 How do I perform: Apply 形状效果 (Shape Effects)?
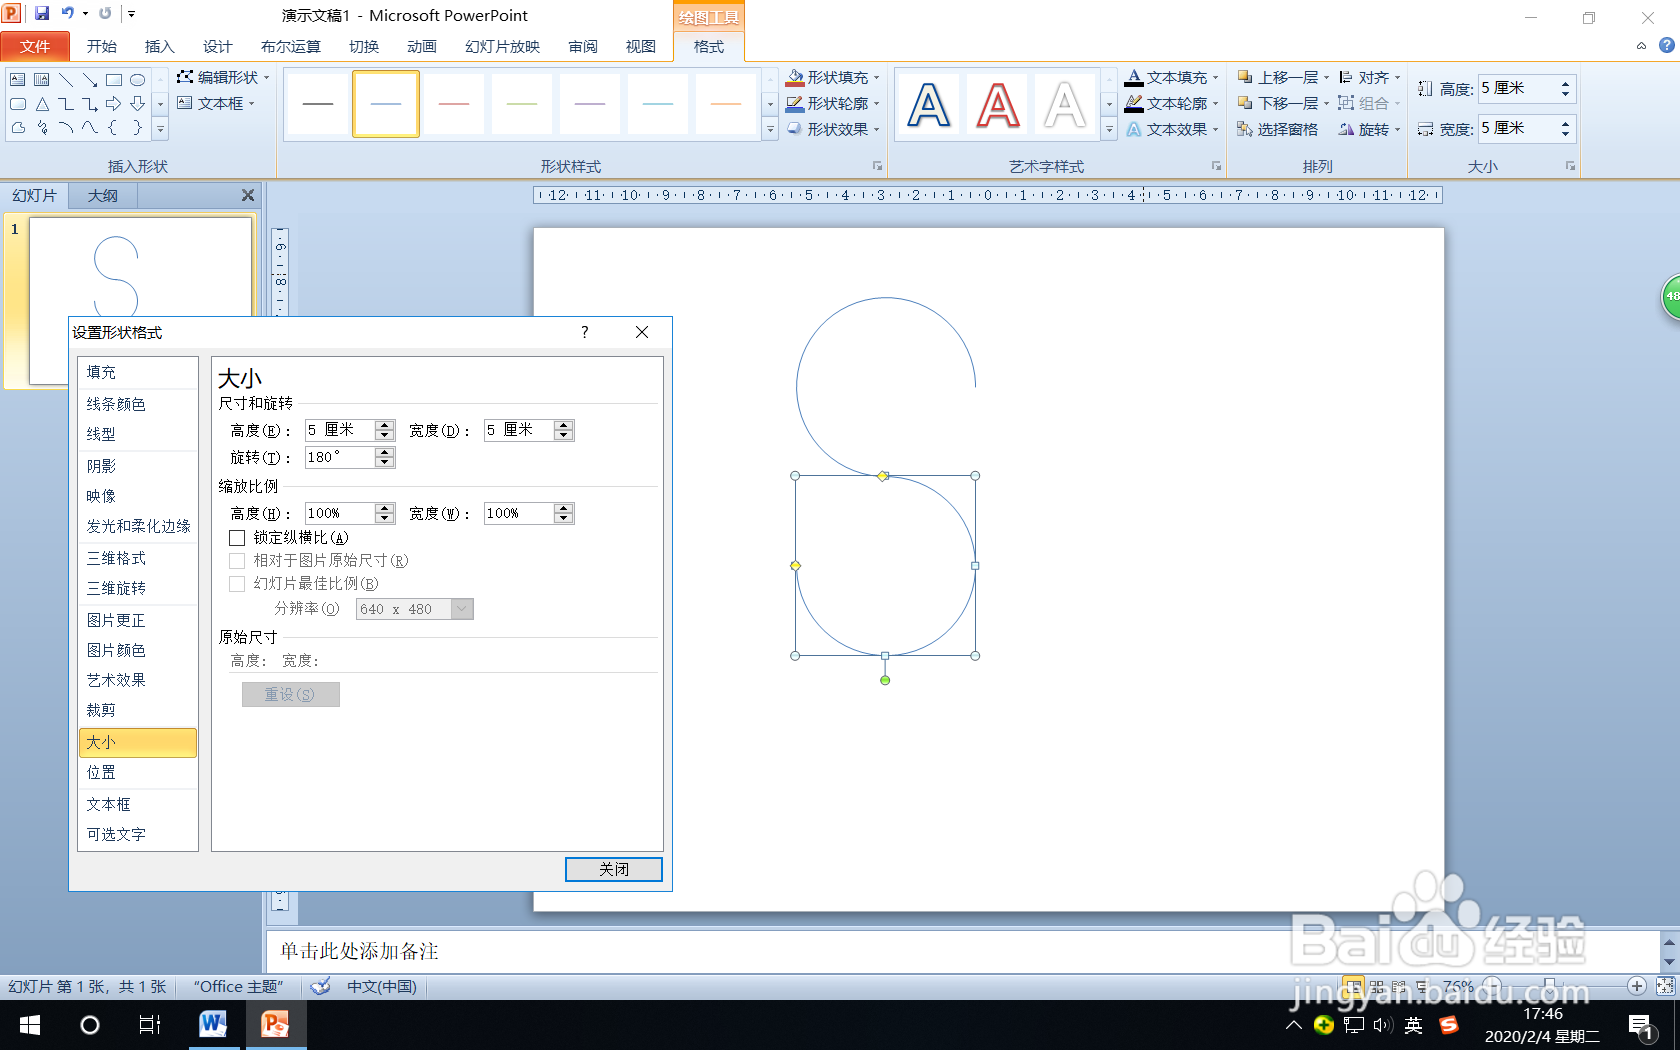click(833, 129)
